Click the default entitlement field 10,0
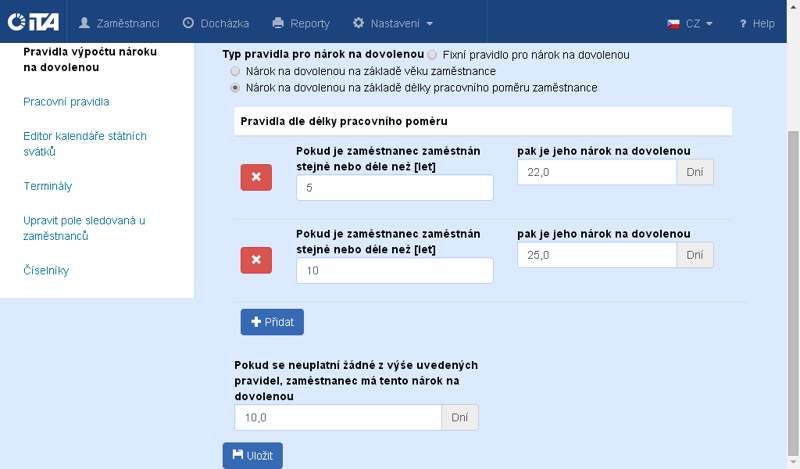Screen dimensions: 800x469 click(336, 418)
